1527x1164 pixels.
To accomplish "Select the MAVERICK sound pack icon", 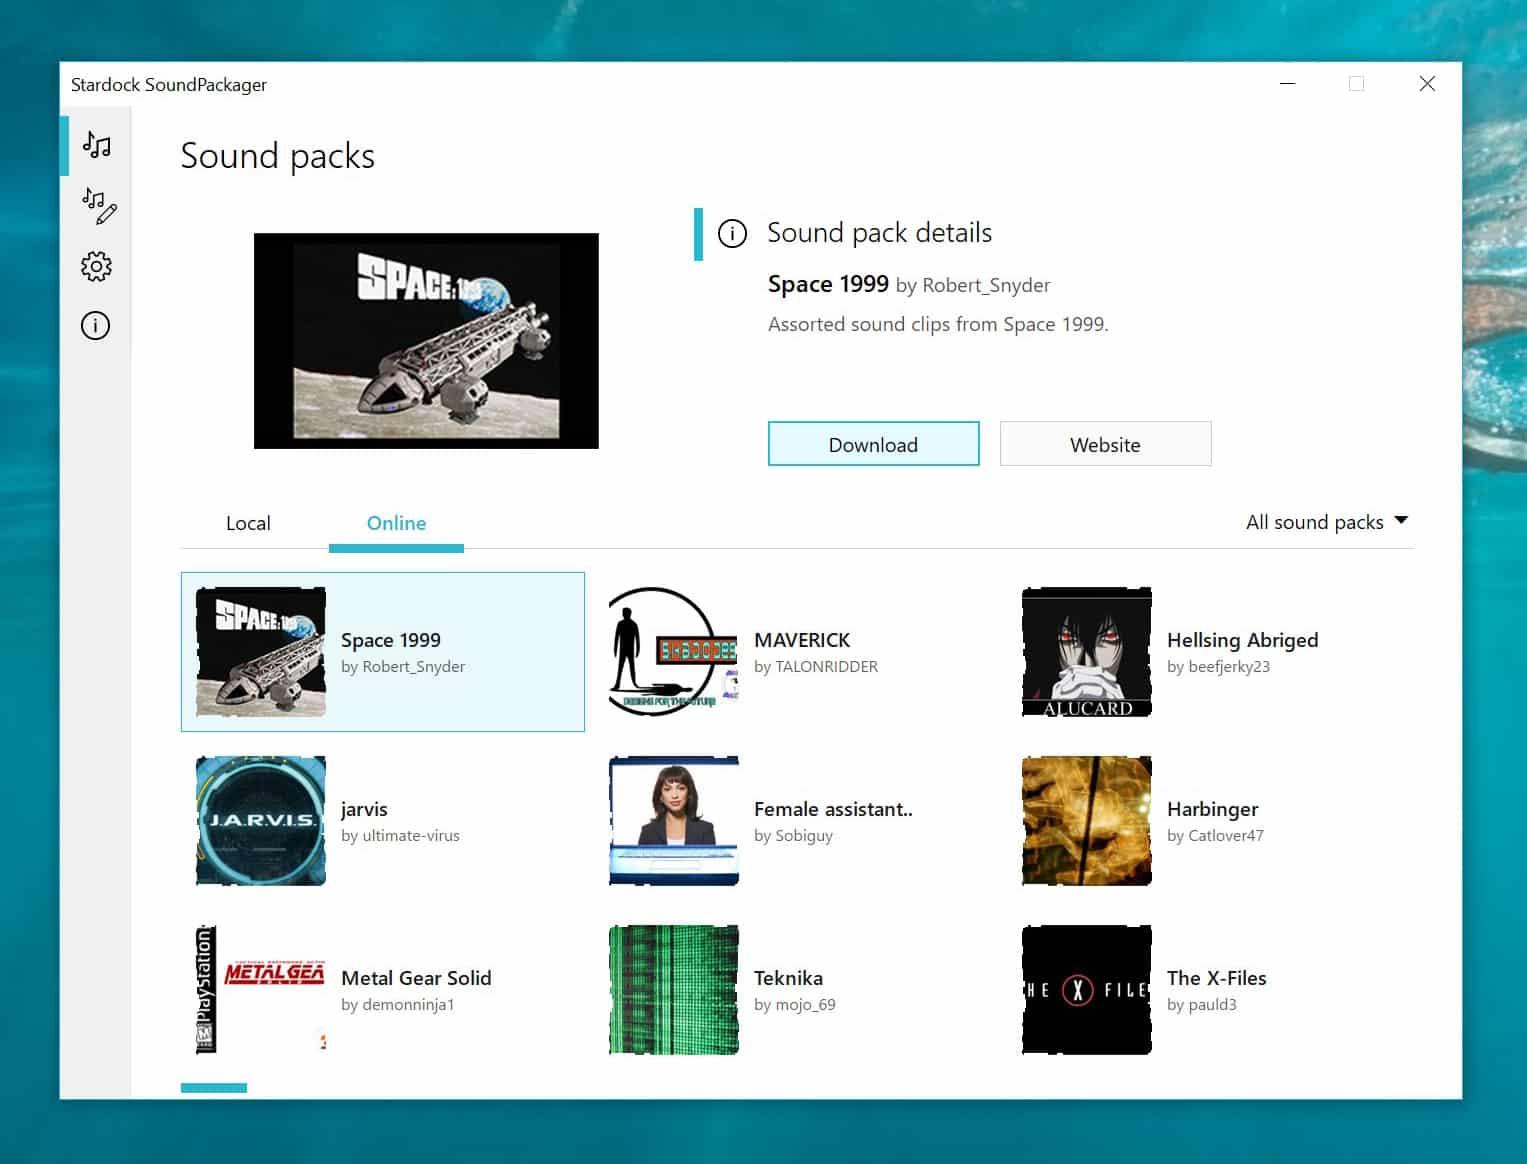I will [x=673, y=652].
